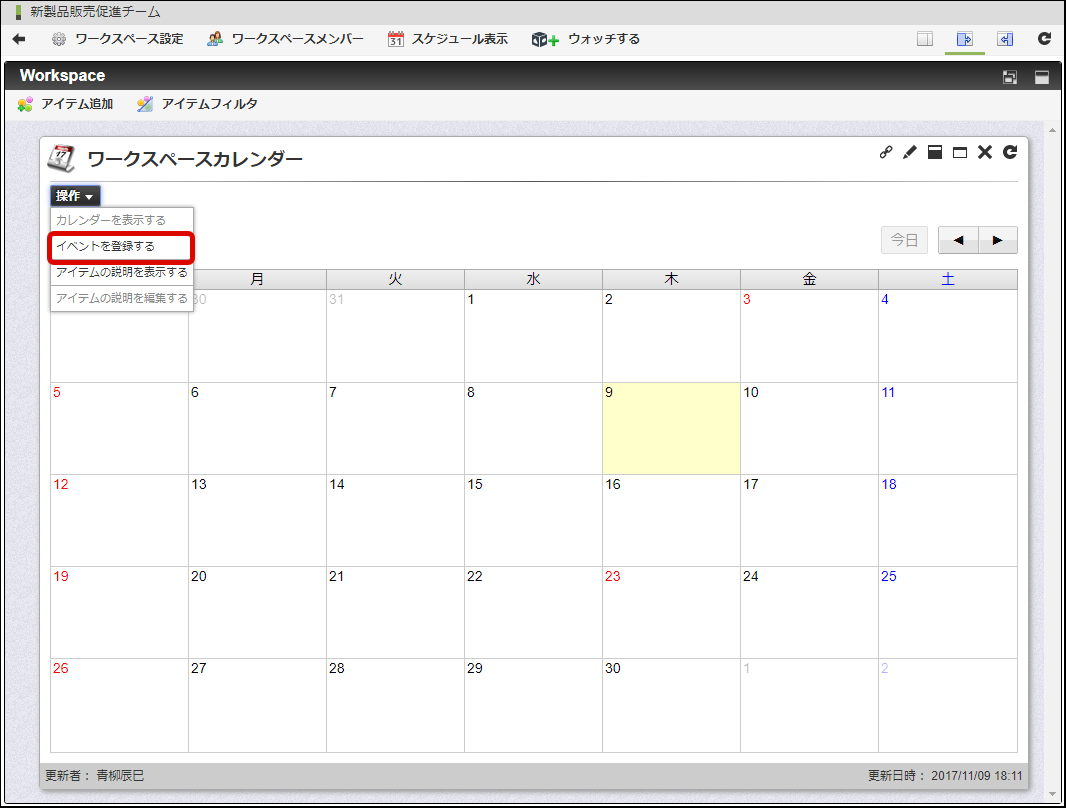
Task: Go to the next month arrow
Action: [x=997, y=241]
